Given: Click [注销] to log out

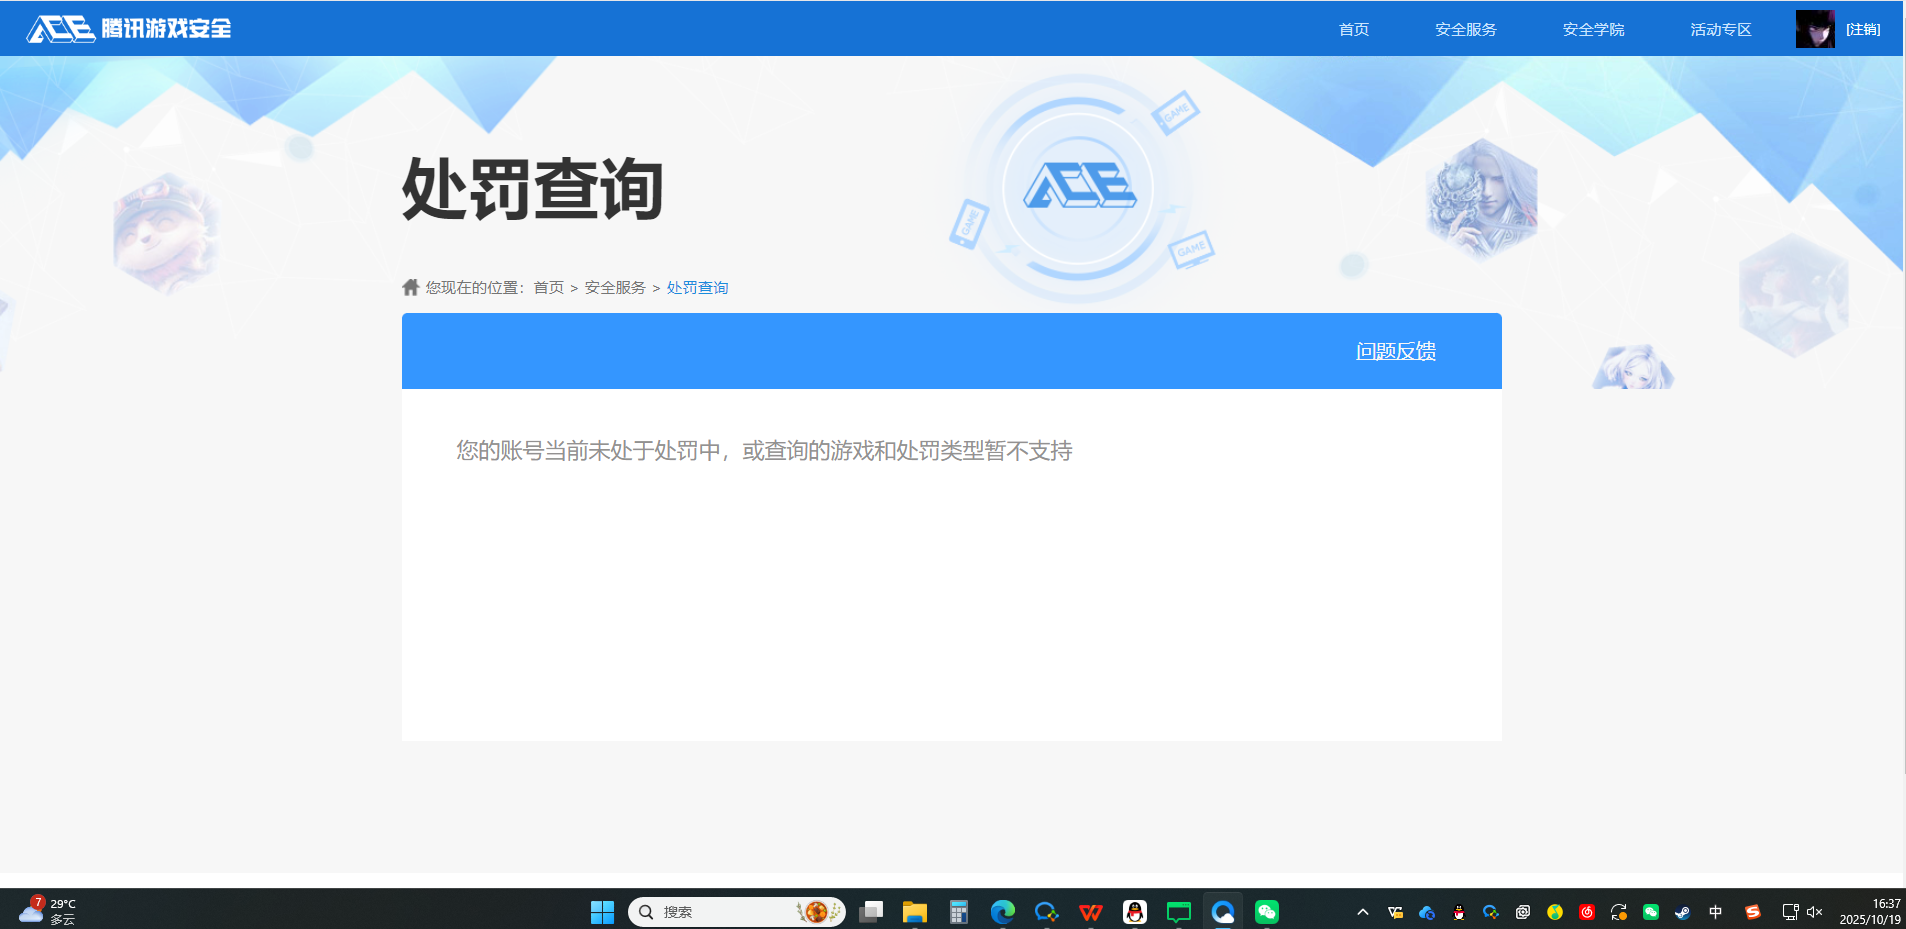Looking at the screenshot, I should pos(1864,29).
